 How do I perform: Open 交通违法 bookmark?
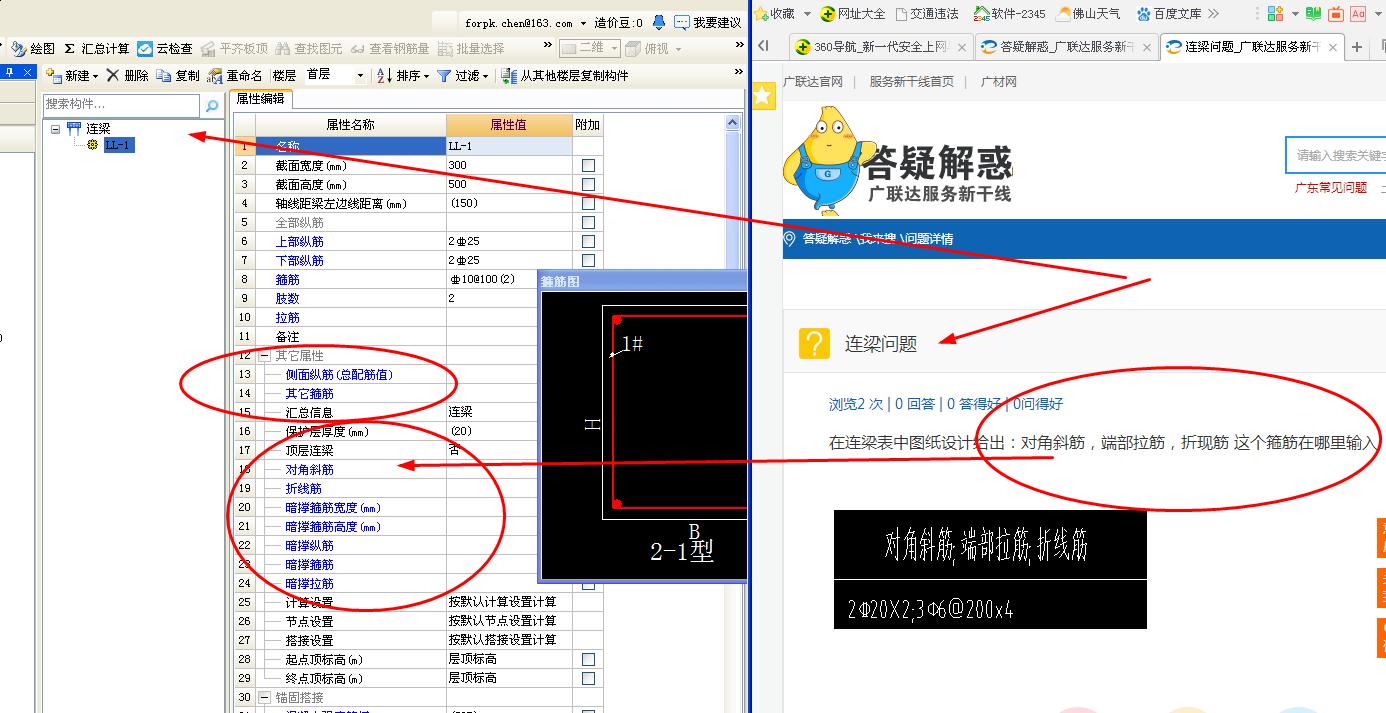(927, 14)
